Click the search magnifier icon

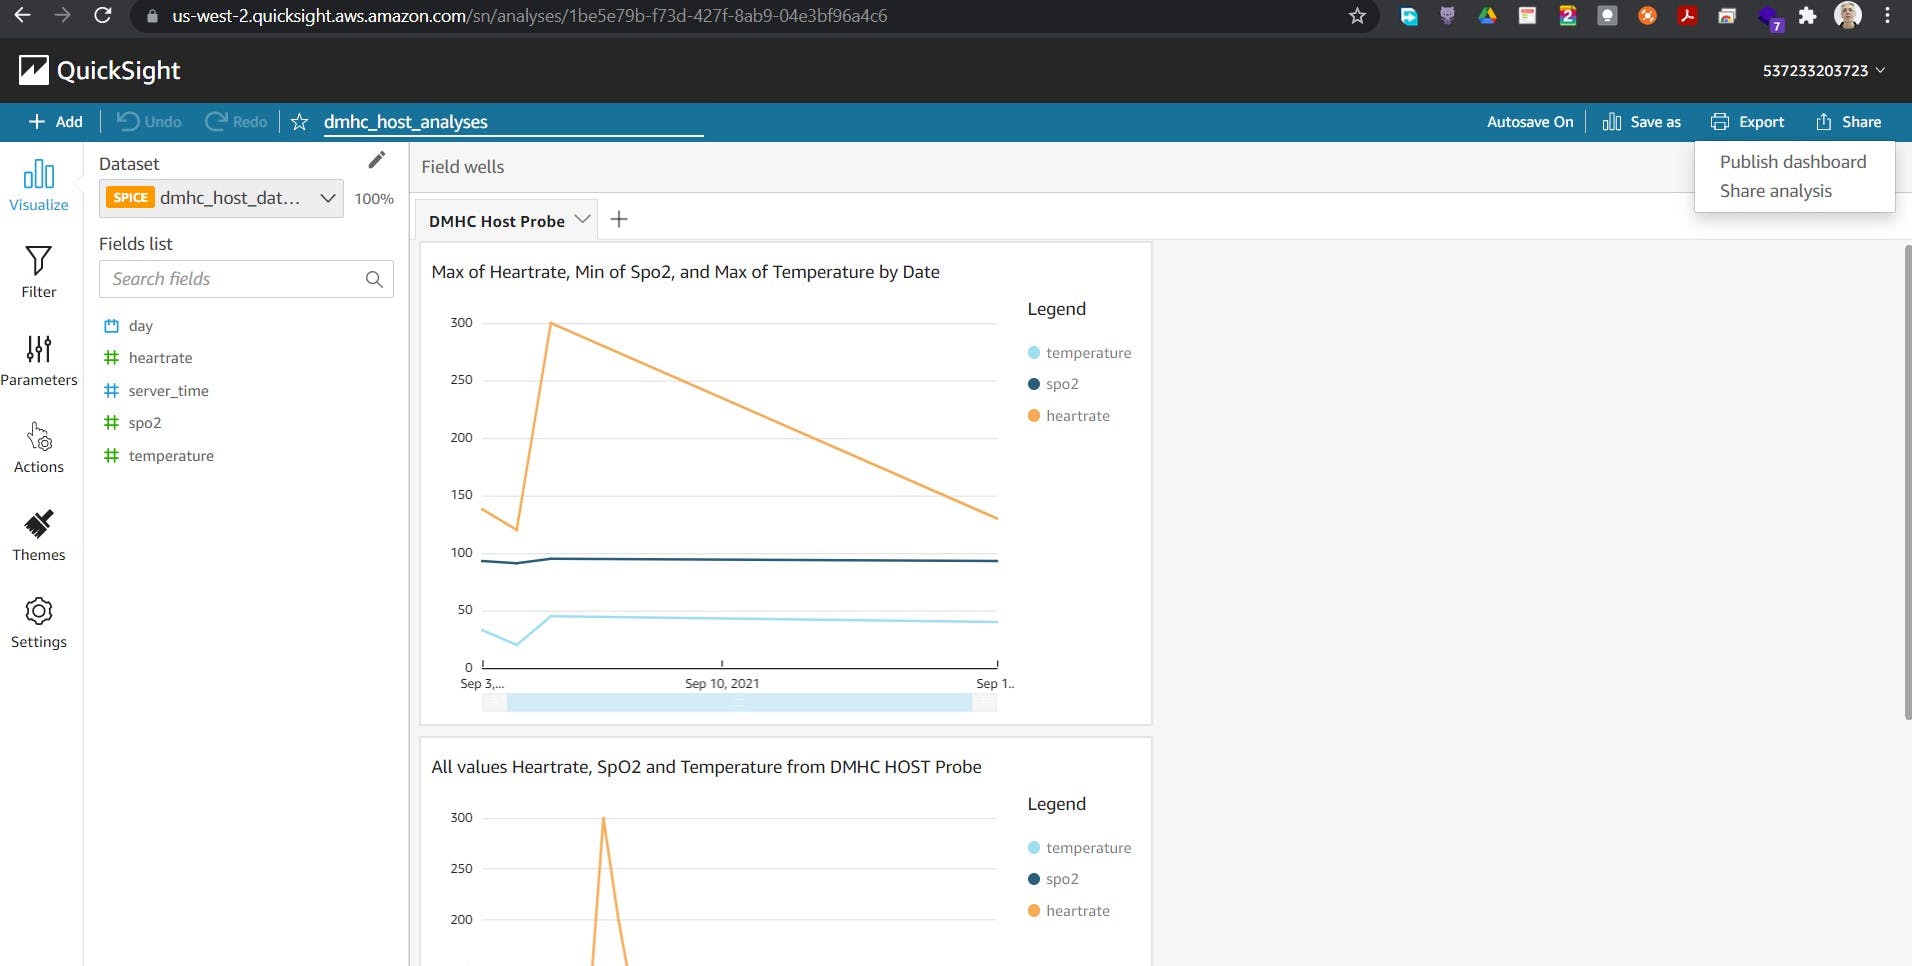(x=374, y=279)
